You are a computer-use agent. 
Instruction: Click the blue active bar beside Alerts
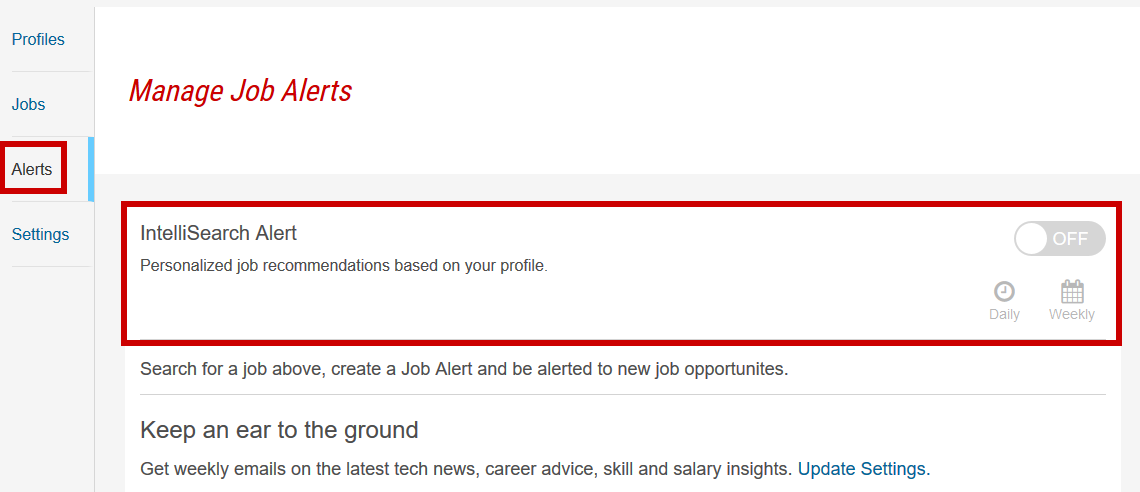click(x=91, y=169)
